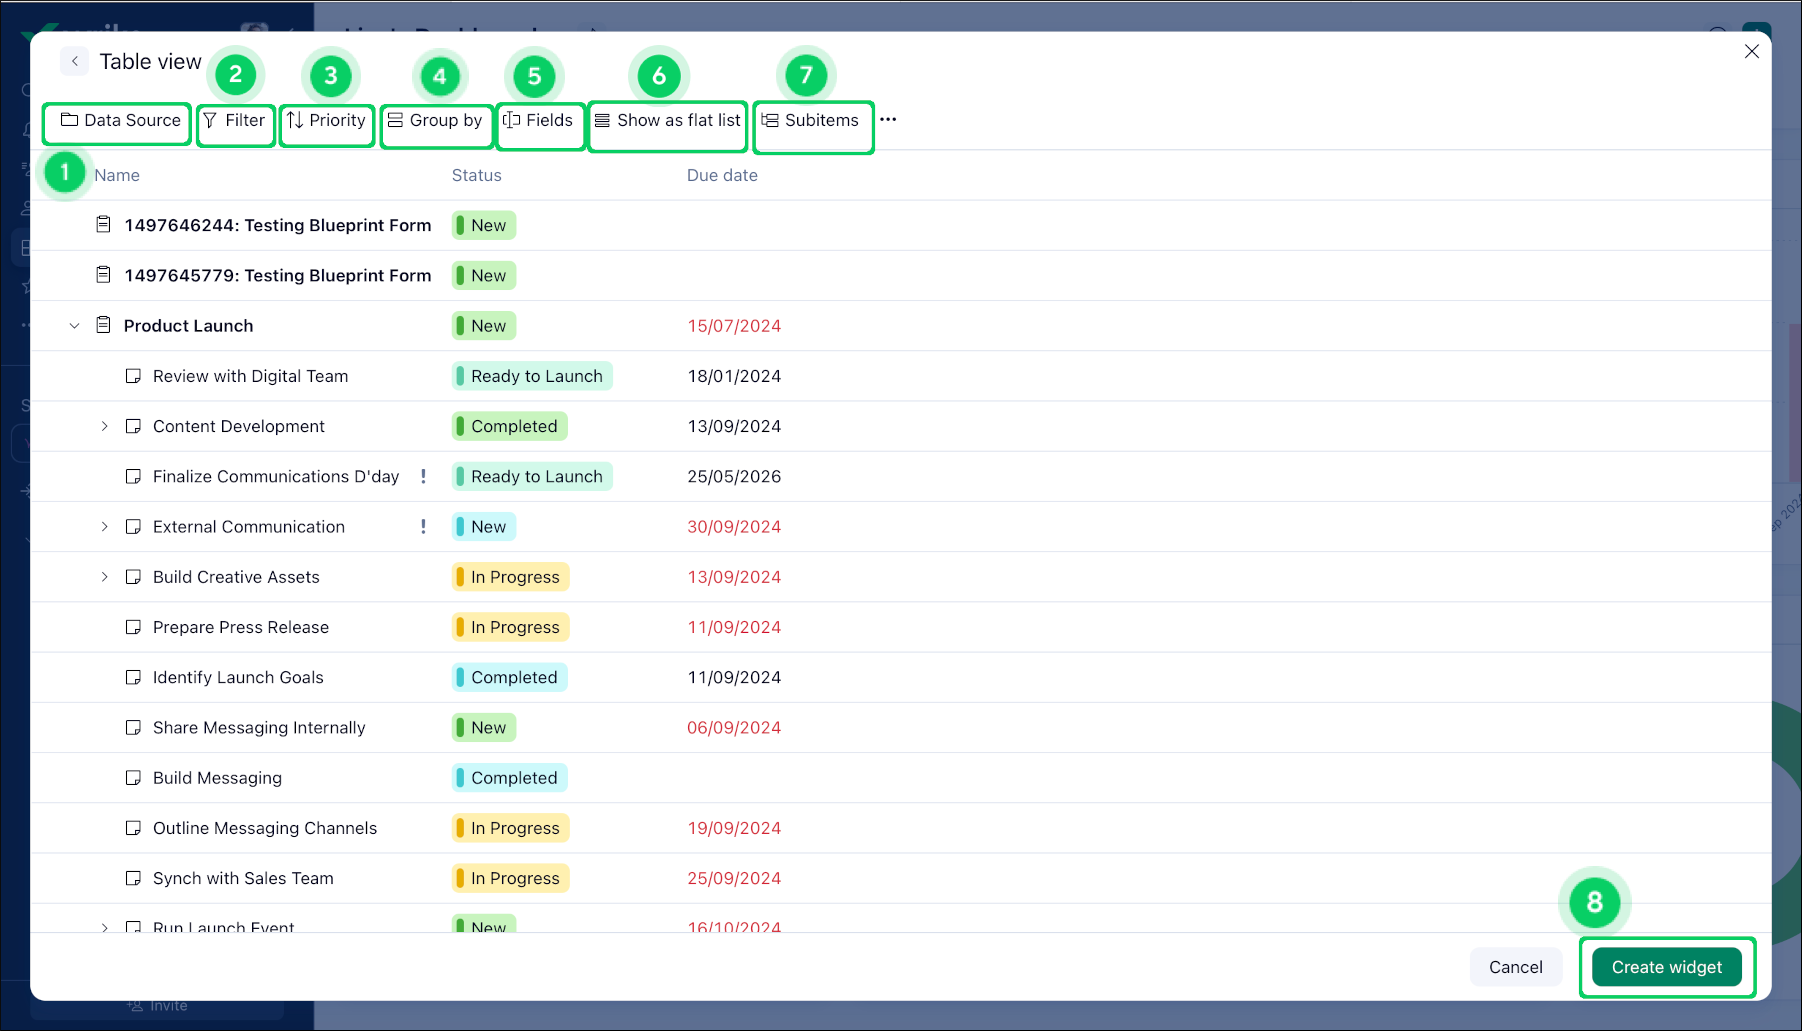Open the Fields settings icon

click(x=512, y=120)
